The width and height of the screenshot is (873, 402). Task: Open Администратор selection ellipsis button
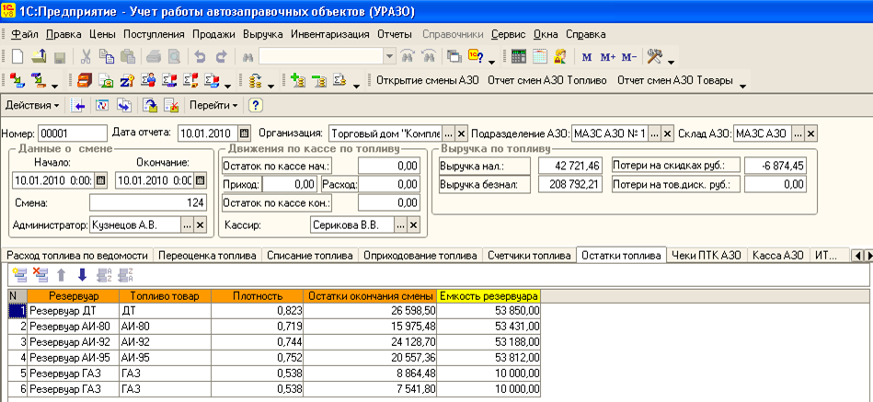(x=188, y=225)
